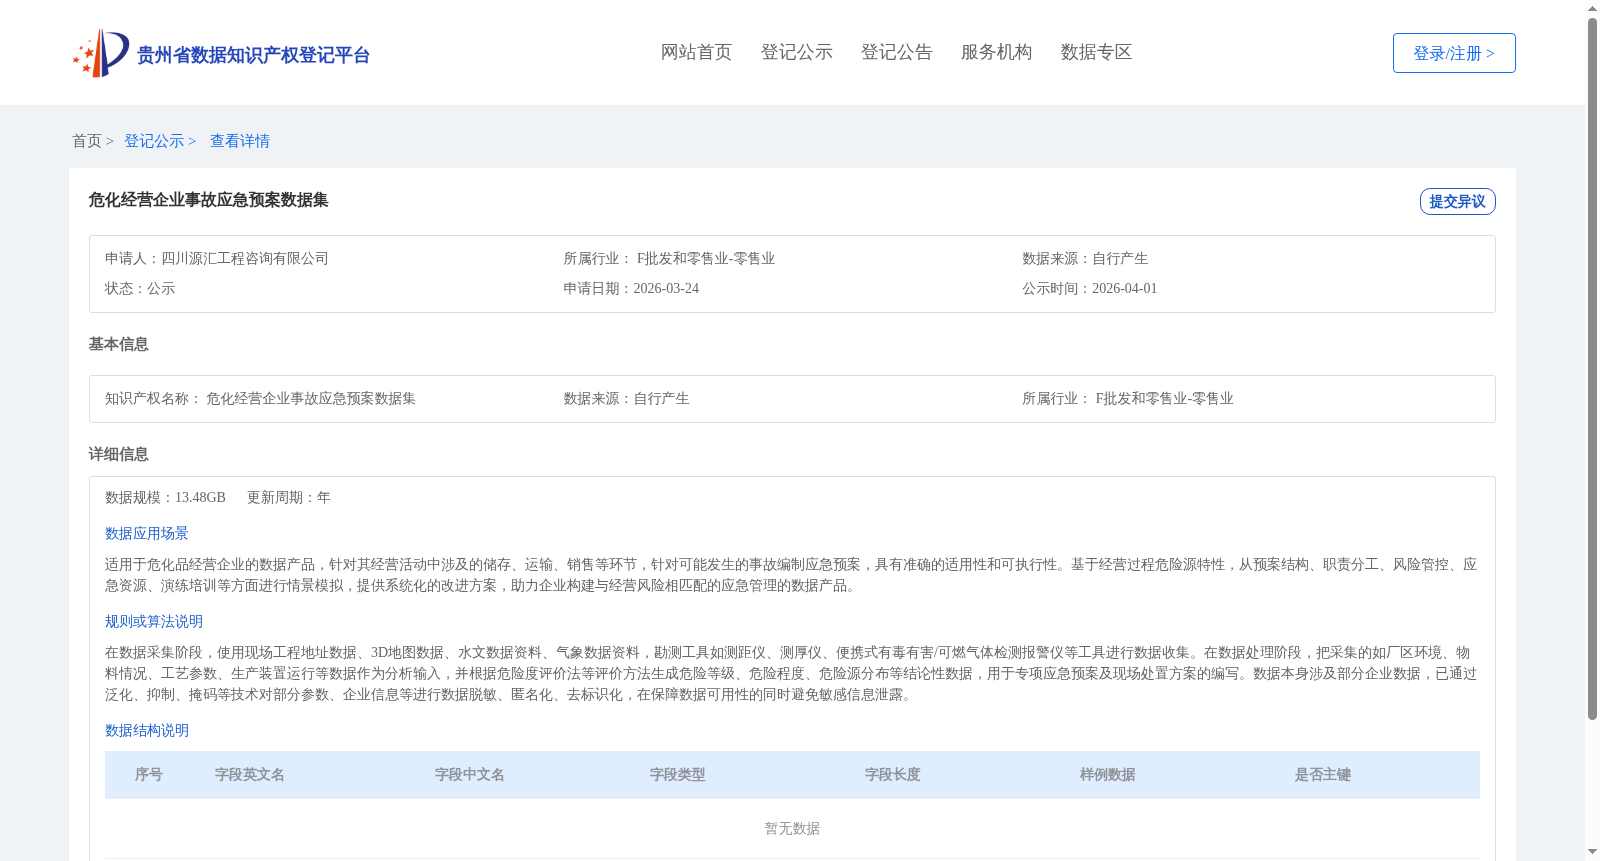Click the 状态：公示 text
Screen dimensions: 1600x861
point(140,288)
